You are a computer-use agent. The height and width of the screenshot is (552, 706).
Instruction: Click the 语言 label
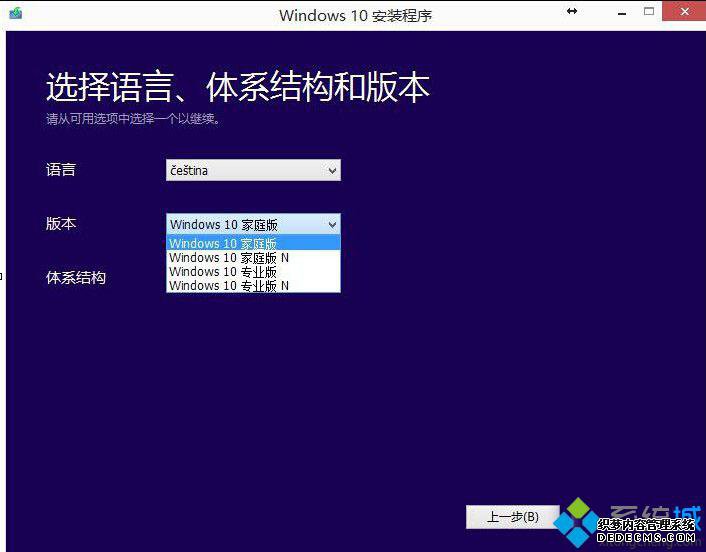coord(61,170)
